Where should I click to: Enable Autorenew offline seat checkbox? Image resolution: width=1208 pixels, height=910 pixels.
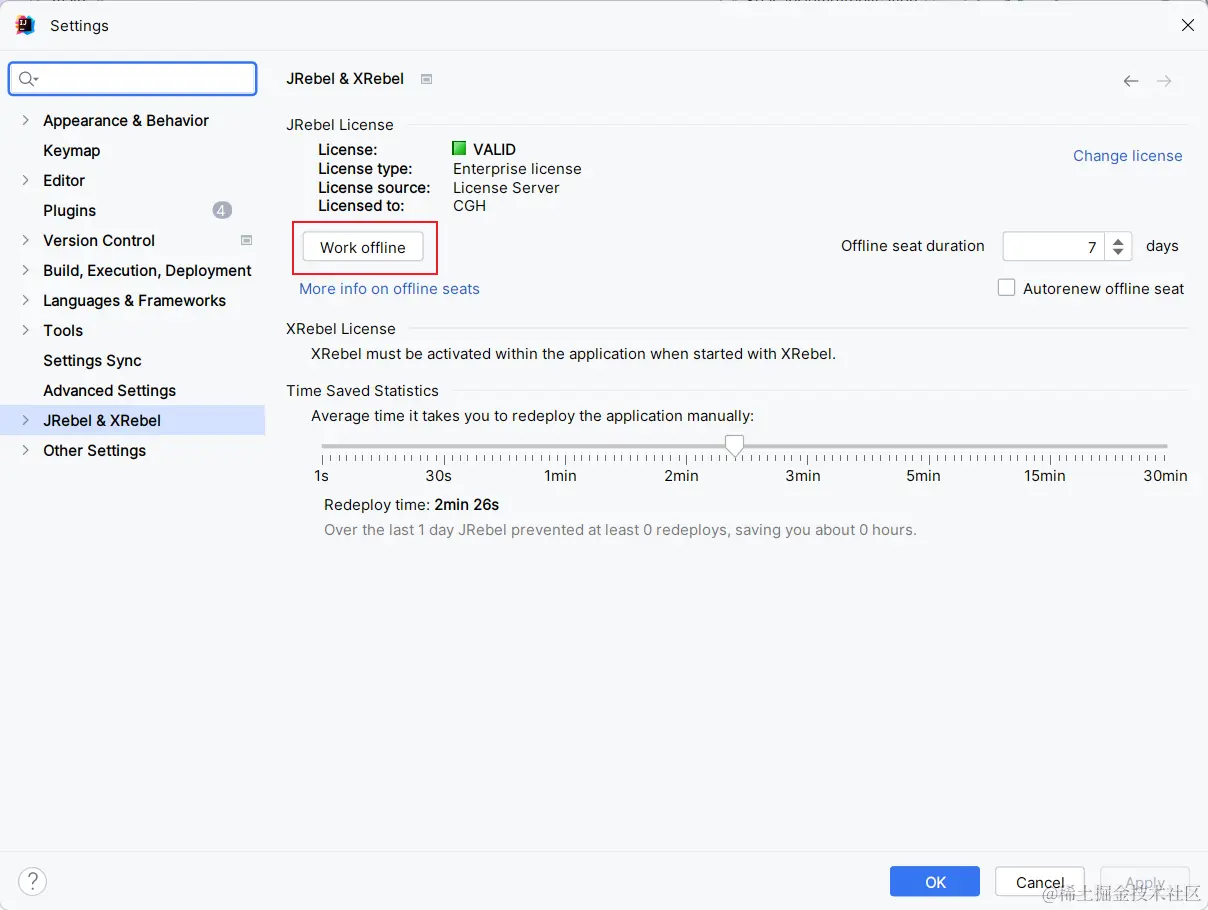pyautogui.click(x=1007, y=288)
